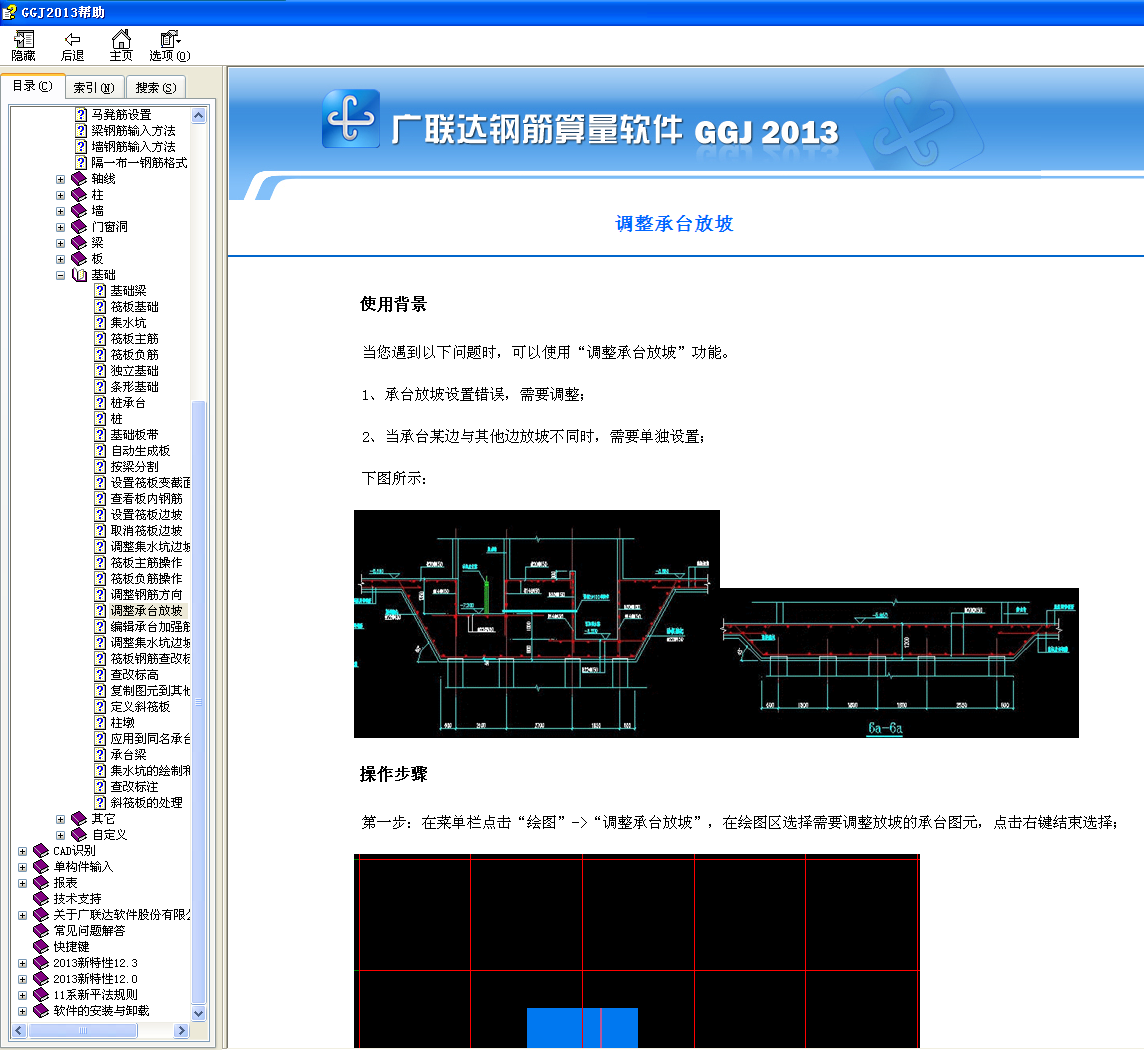Screen dimensions: 1144x1050
Task: Expand the 2013新特性12.3 node
Action: click(x=23, y=964)
